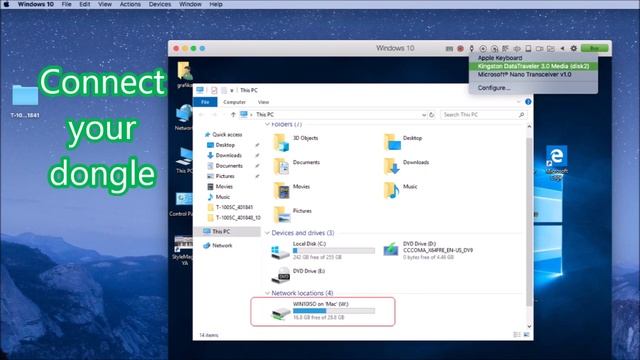Select Network in the navigation pane
Screen dimensions: 640x360
[218, 245]
